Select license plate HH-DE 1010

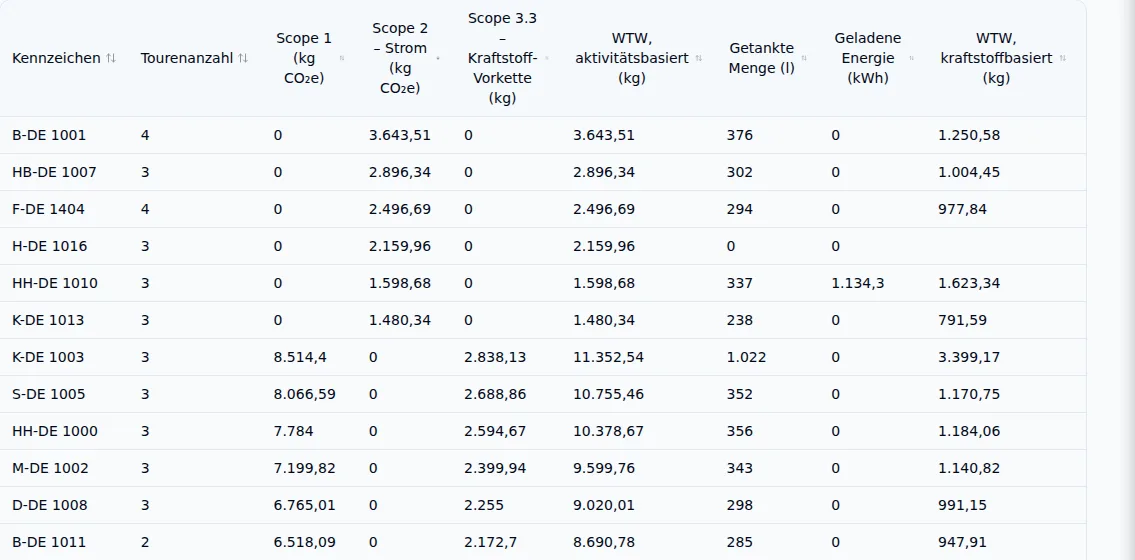pos(55,283)
